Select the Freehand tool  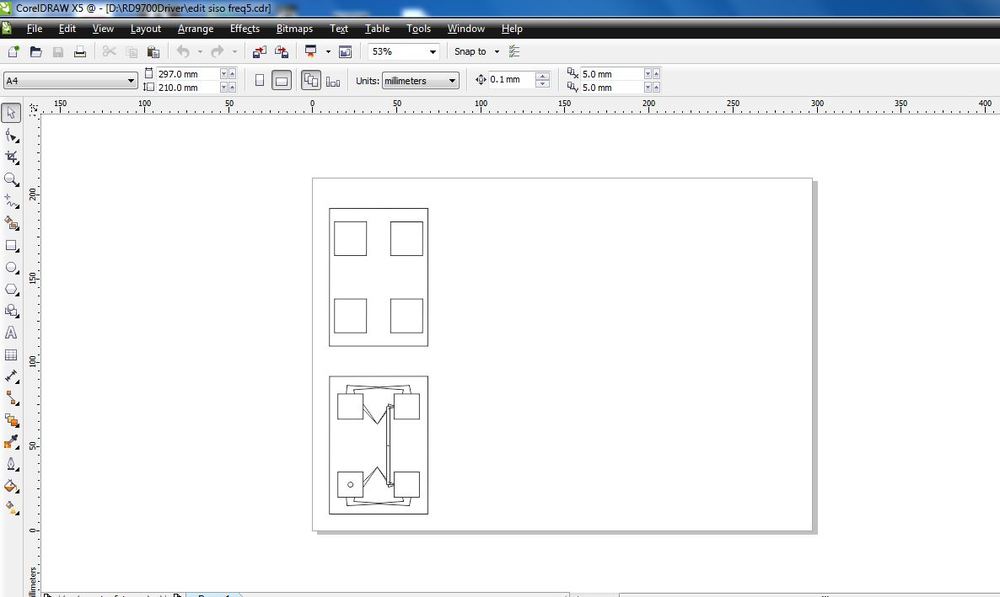click(11, 201)
